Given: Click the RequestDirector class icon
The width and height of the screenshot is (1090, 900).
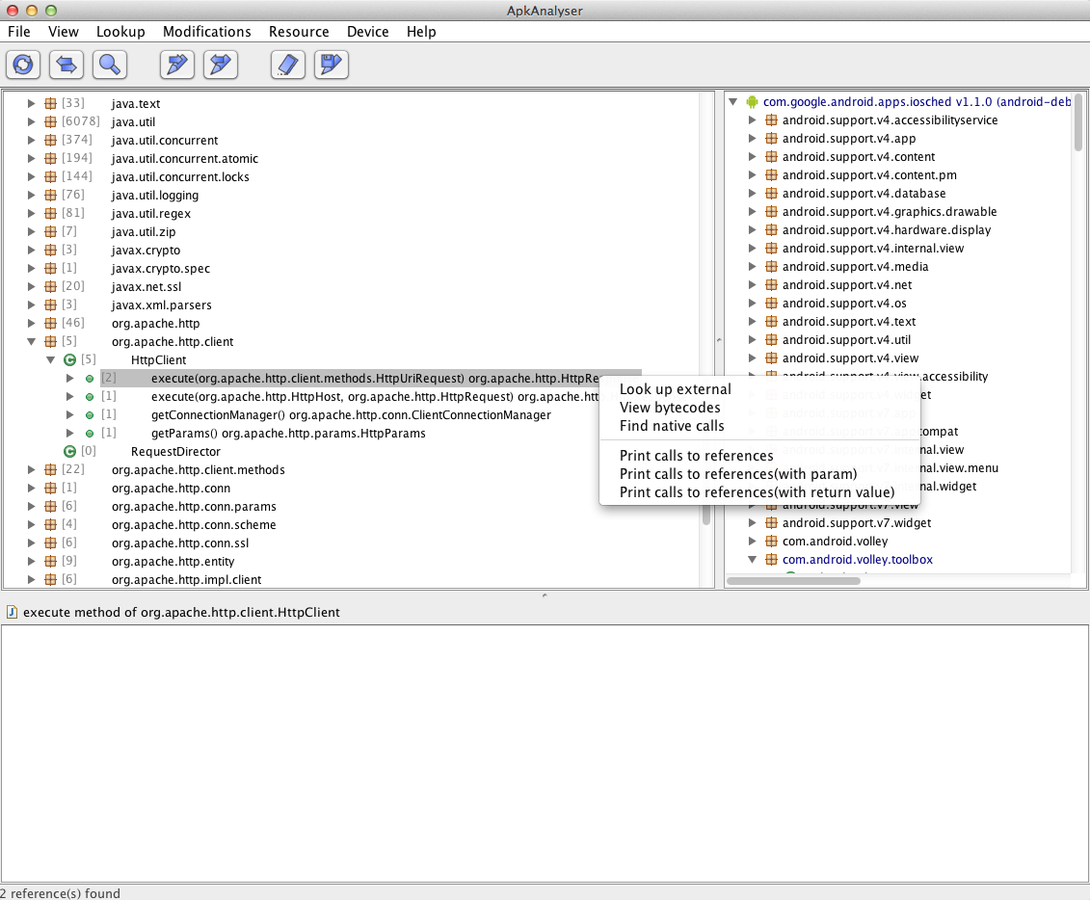Looking at the screenshot, I should 70,452.
